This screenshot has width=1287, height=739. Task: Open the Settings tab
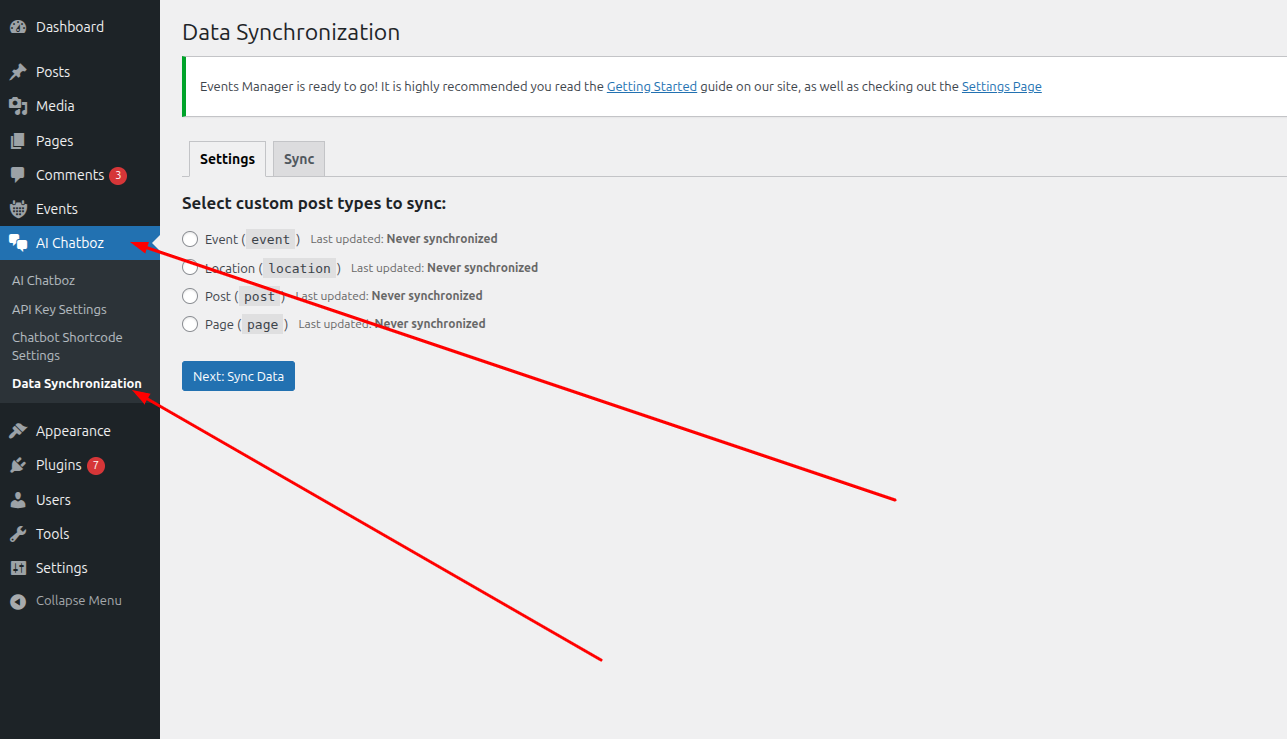pos(227,159)
